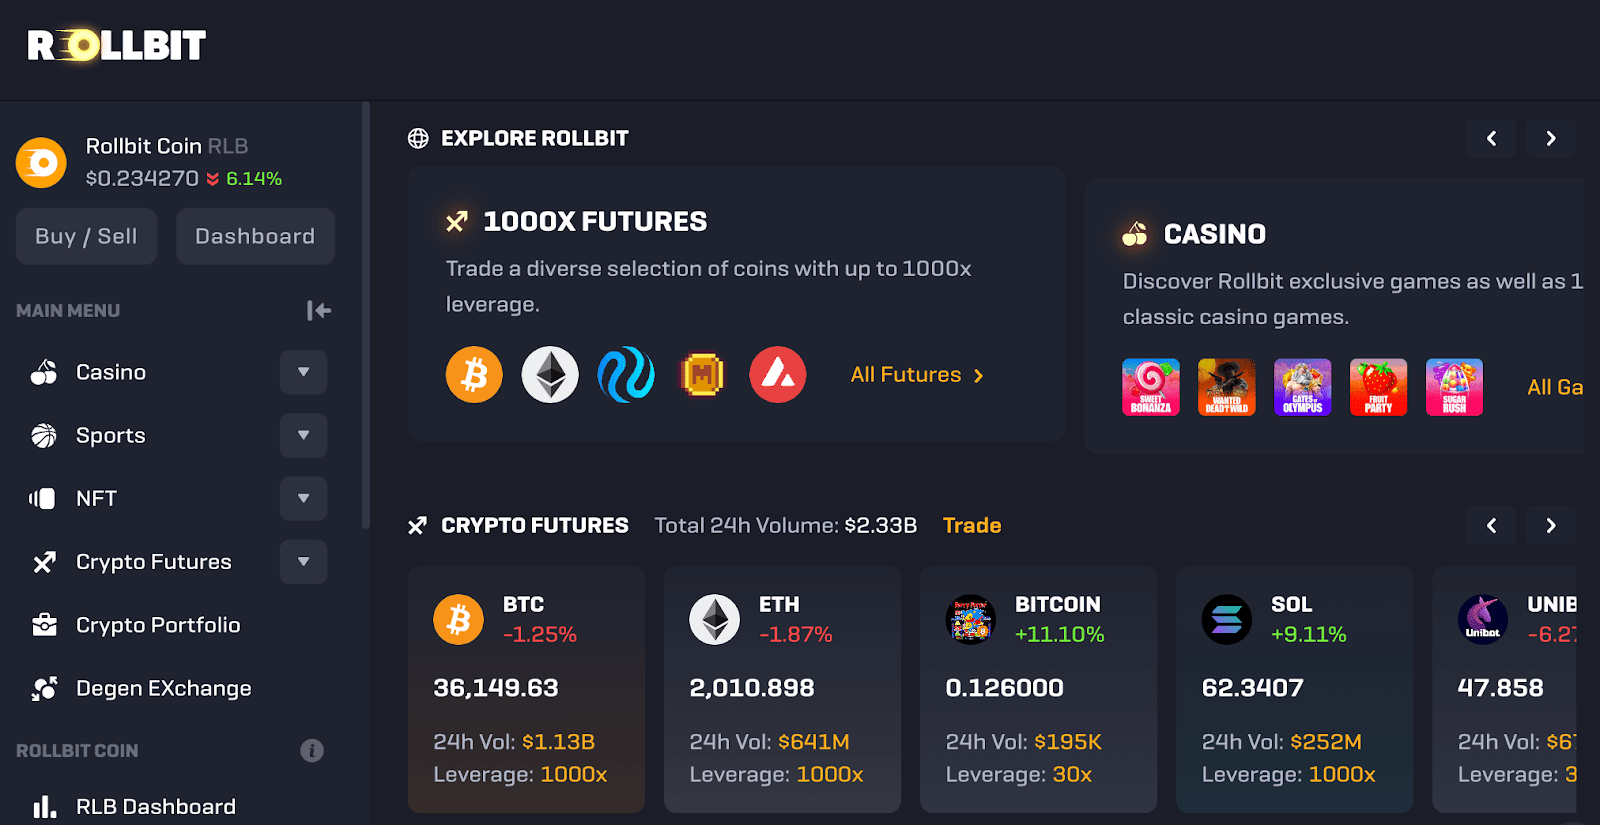Open RLB Dashboard in sidebar

[x=155, y=806]
